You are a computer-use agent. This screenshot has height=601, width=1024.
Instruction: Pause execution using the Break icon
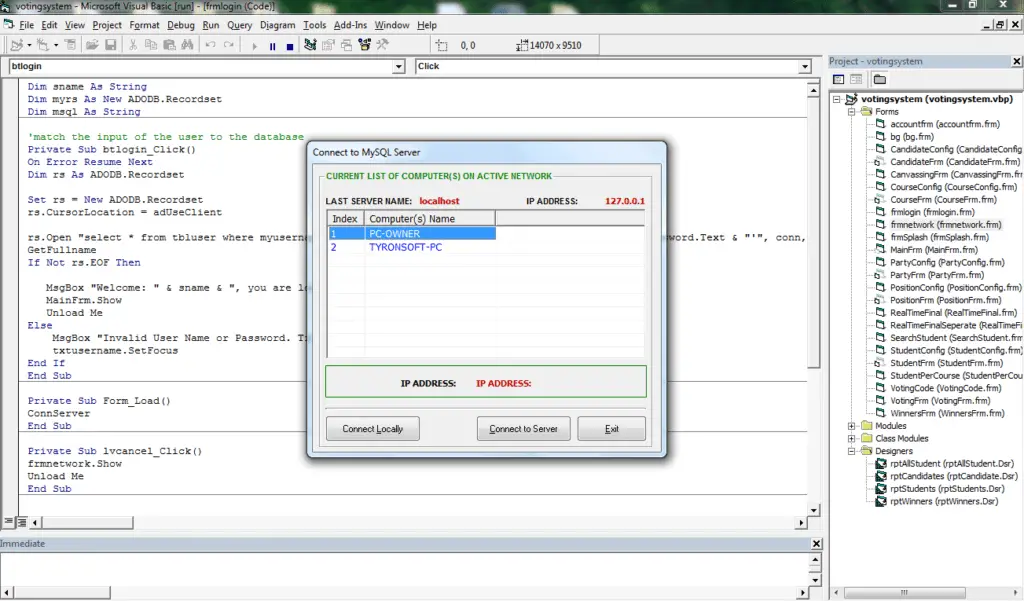[273, 44]
